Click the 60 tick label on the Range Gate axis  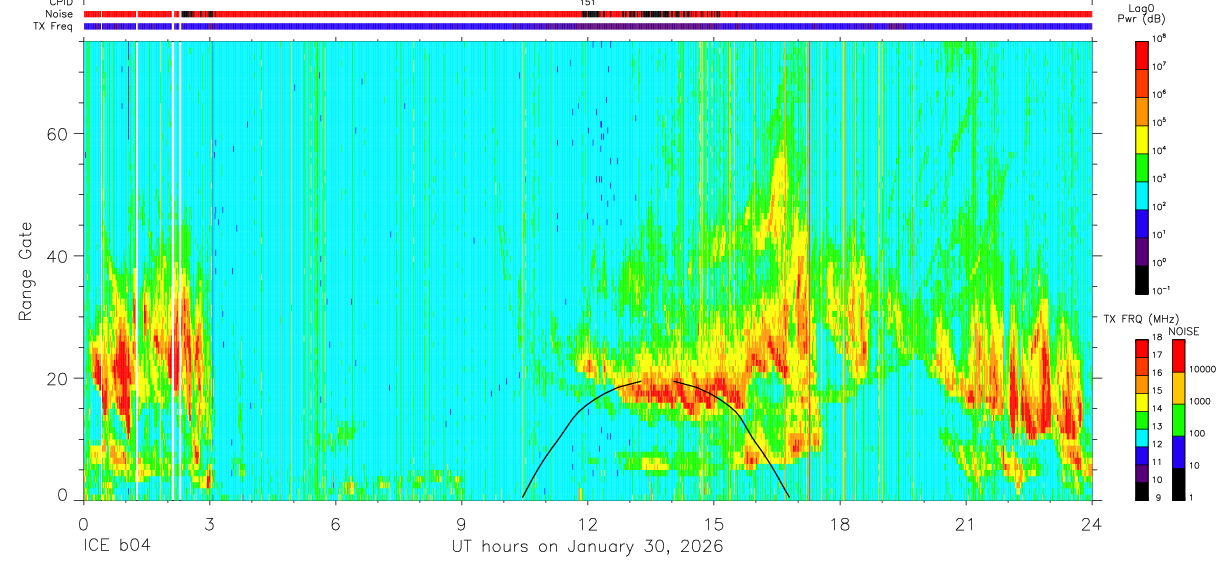[x=59, y=134]
